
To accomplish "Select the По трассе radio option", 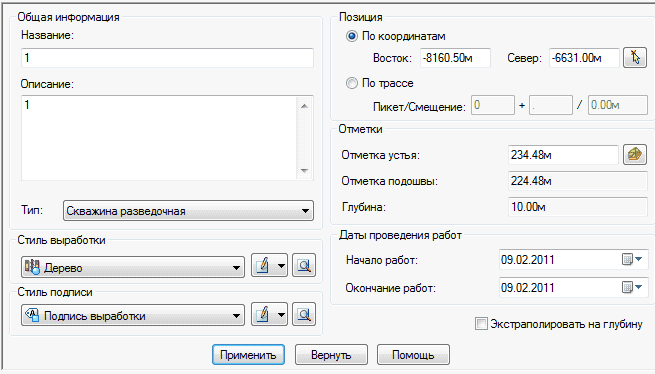I will [352, 83].
